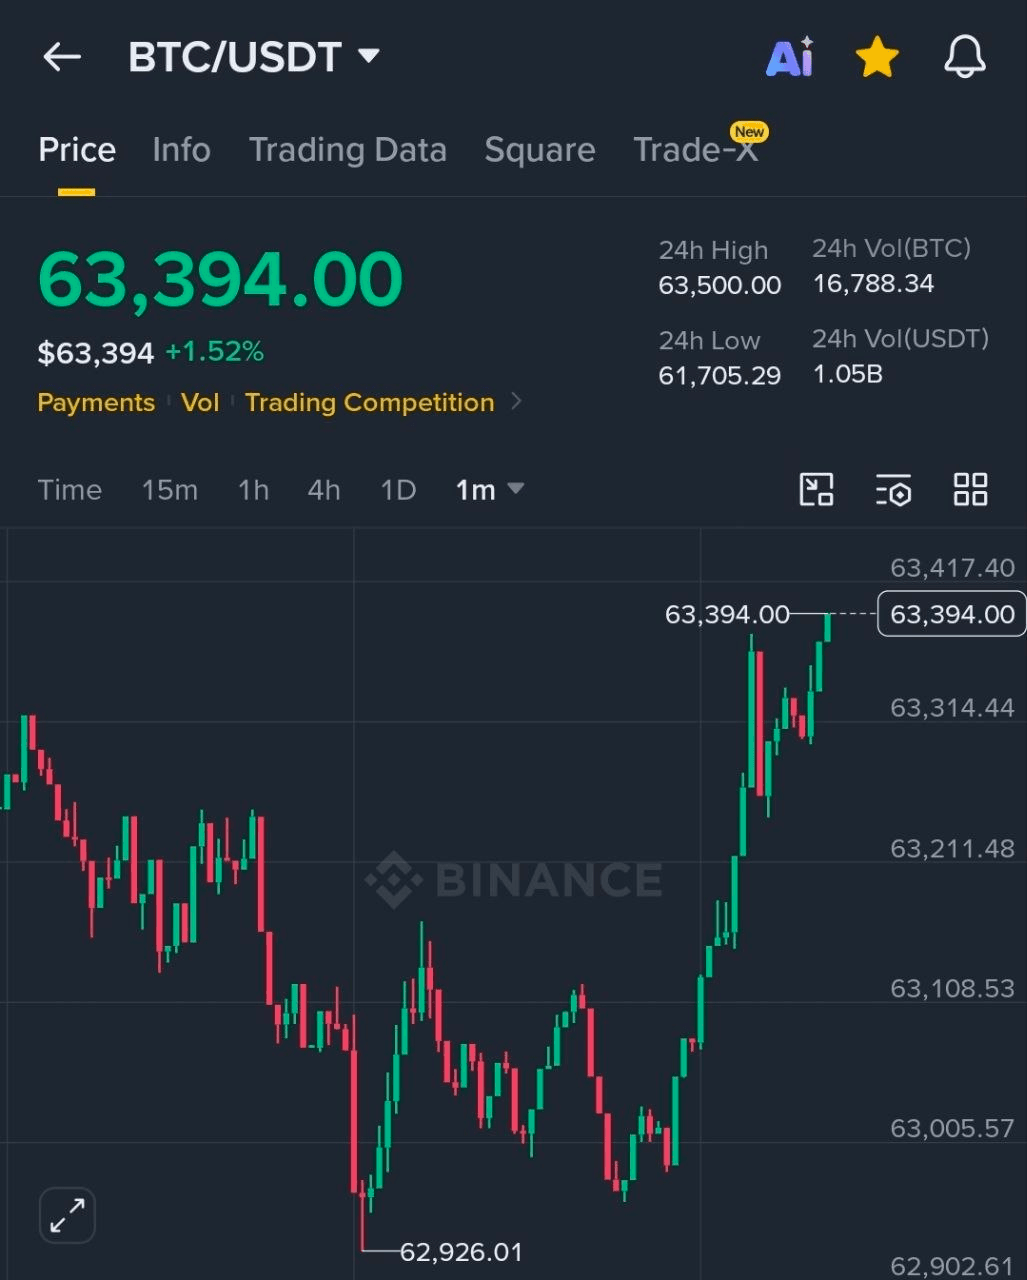
Task: Open the 1m interval dropdown
Action: point(489,490)
